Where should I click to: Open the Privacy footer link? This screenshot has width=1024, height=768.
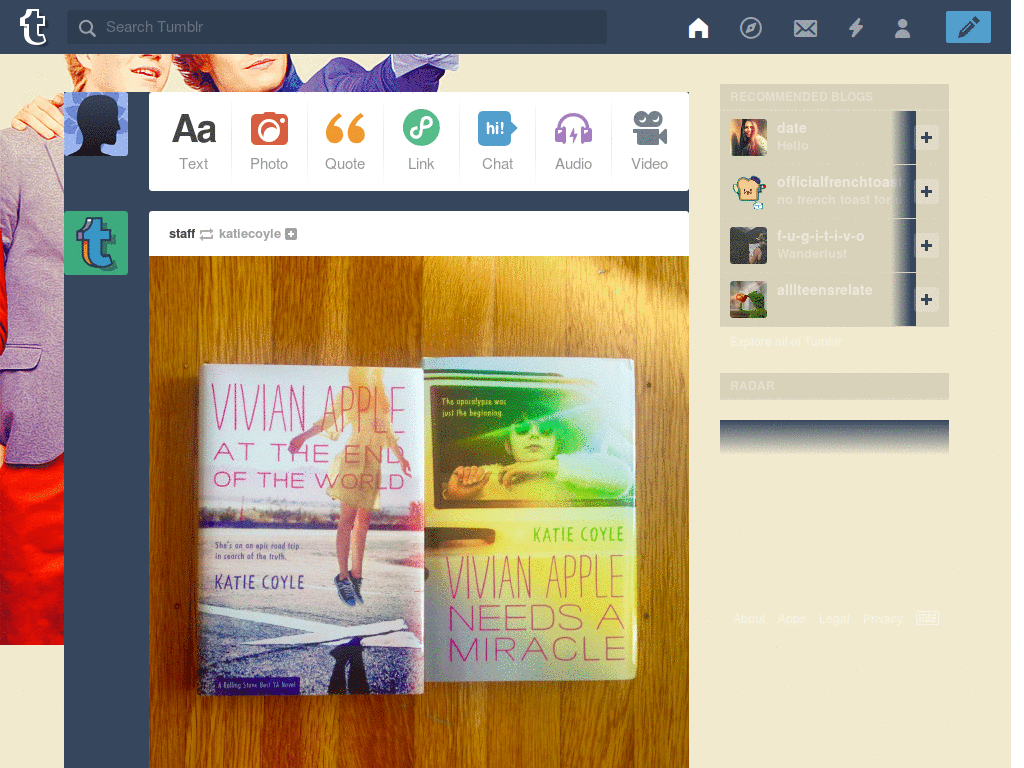[882, 618]
